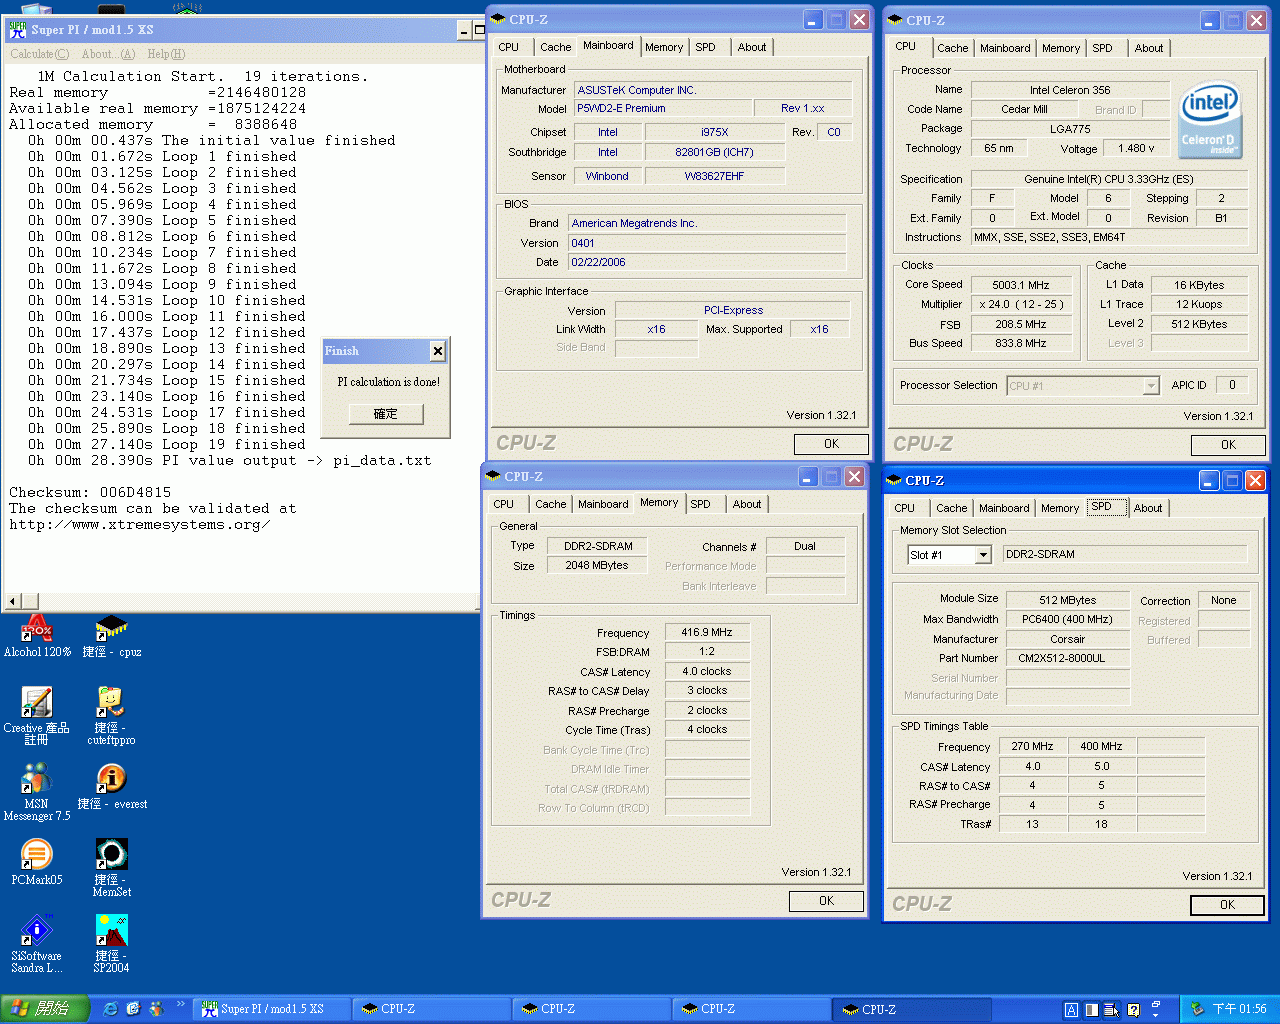Viewport: 1280px width, 1024px height.
Task: Select the Memory tab in the Memory Slot window
Action: click(1060, 508)
